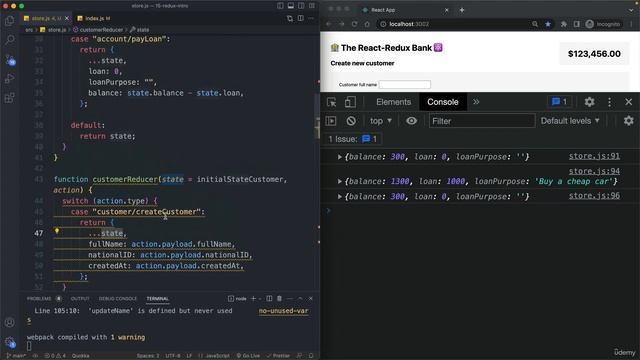Open the Source Control view
Screen dimensions: 640x360
(10, 60)
